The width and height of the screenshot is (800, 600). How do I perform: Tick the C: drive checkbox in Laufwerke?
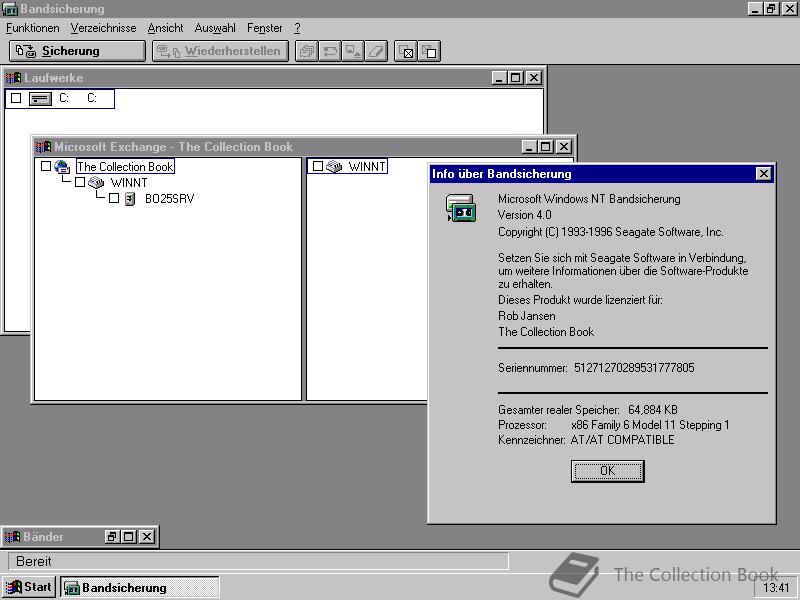coord(16,98)
